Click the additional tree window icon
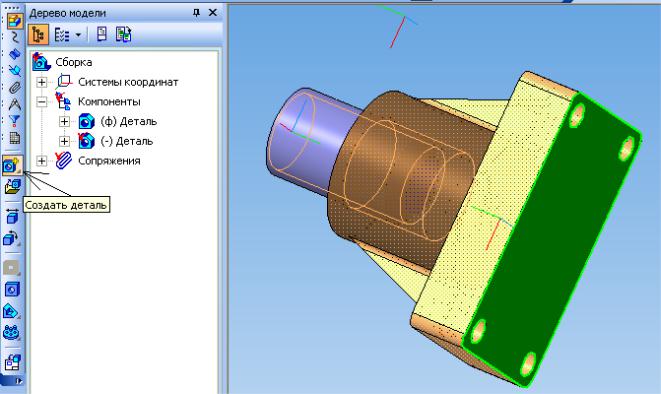661x394 pixels. coord(102,34)
